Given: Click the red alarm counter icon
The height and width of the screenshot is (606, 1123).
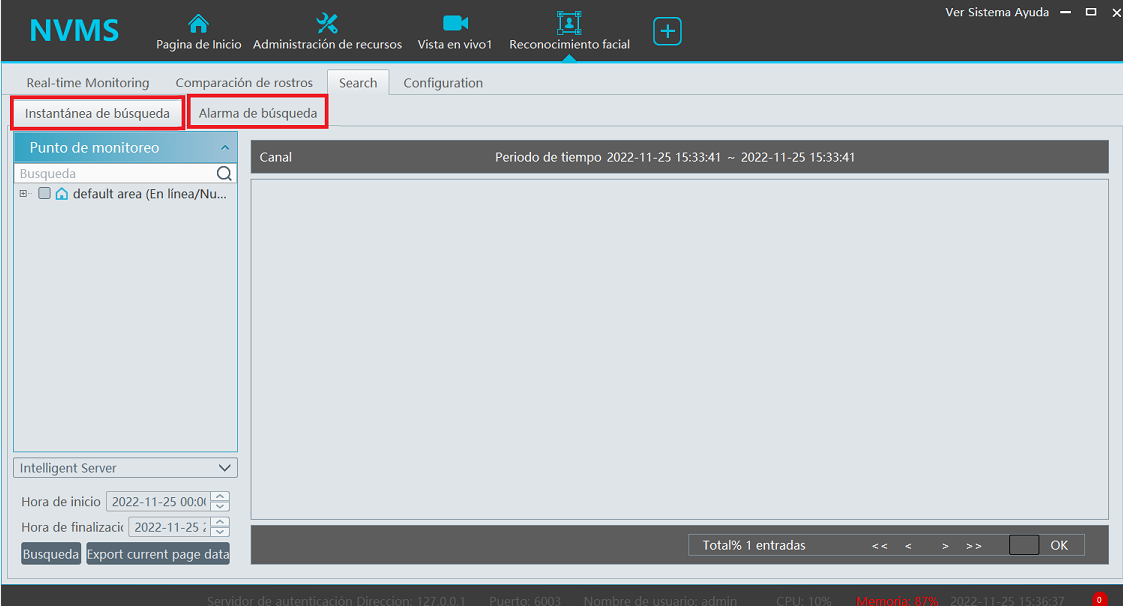Looking at the screenshot, I should click(1099, 599).
